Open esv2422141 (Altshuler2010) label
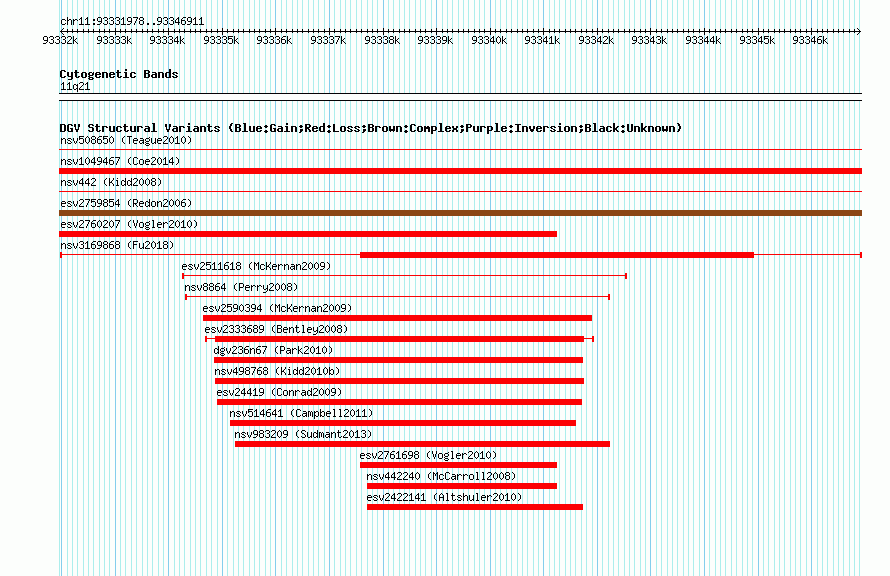The width and height of the screenshot is (890, 576). pyautogui.click(x=444, y=497)
